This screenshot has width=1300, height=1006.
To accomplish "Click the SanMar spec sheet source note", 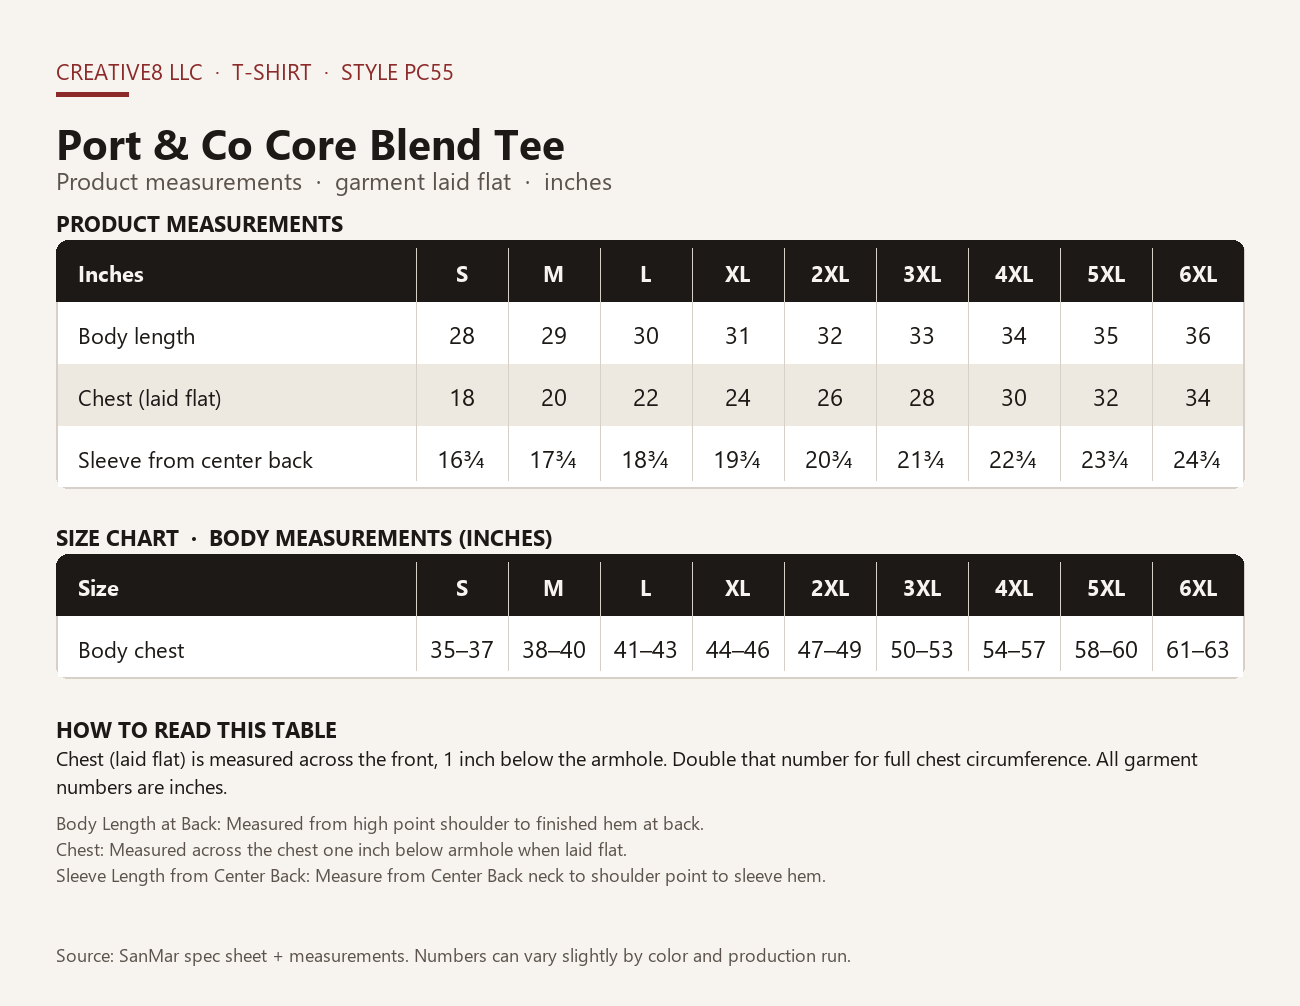I will coord(453,956).
